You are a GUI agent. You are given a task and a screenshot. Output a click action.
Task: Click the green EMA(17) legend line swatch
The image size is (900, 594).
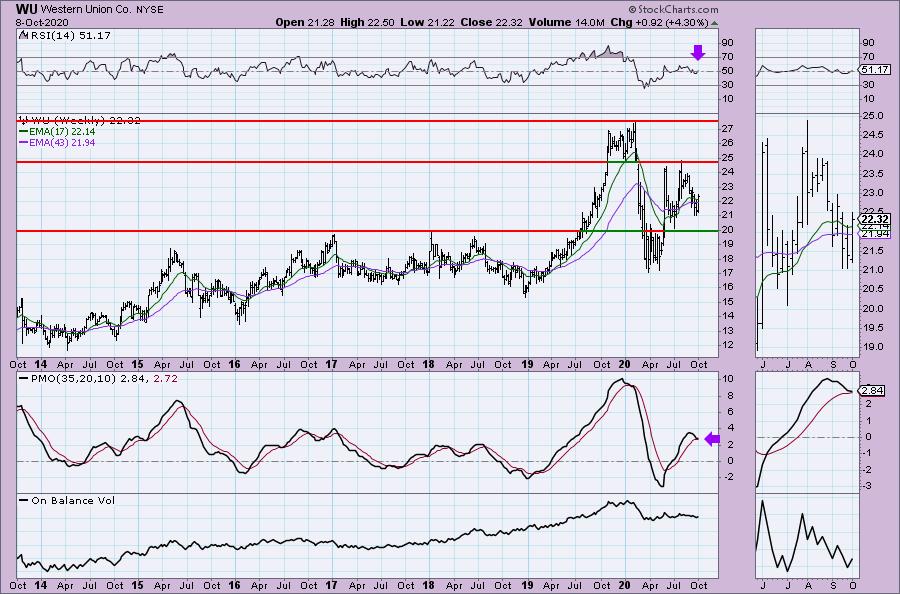pyautogui.click(x=24, y=131)
